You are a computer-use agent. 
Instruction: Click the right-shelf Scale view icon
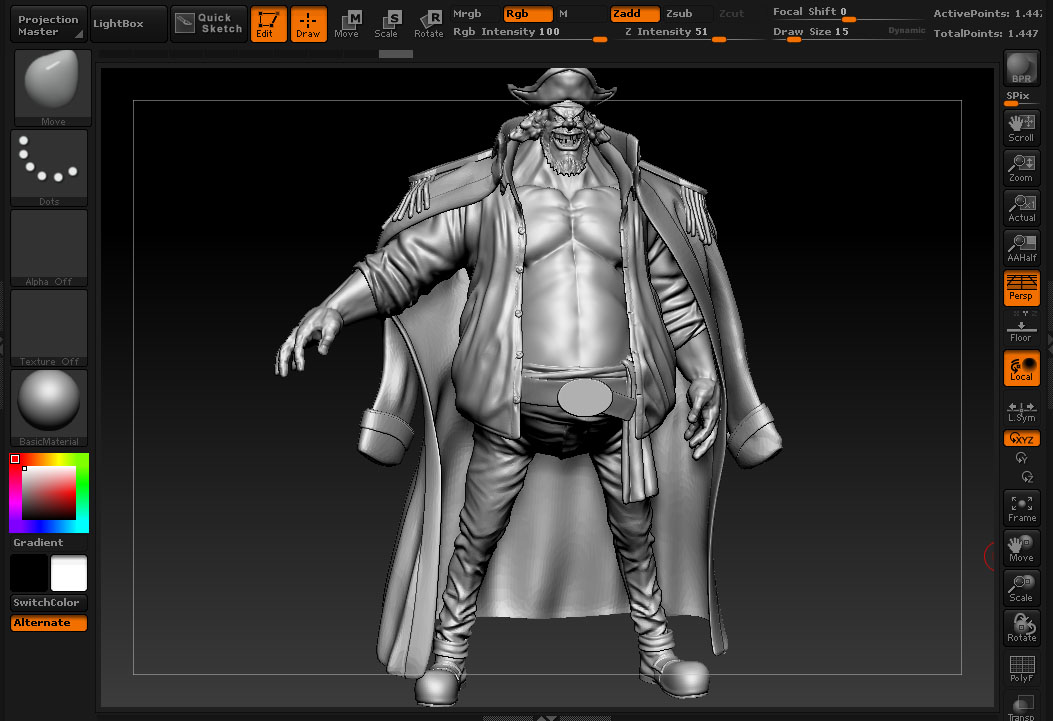click(1021, 588)
